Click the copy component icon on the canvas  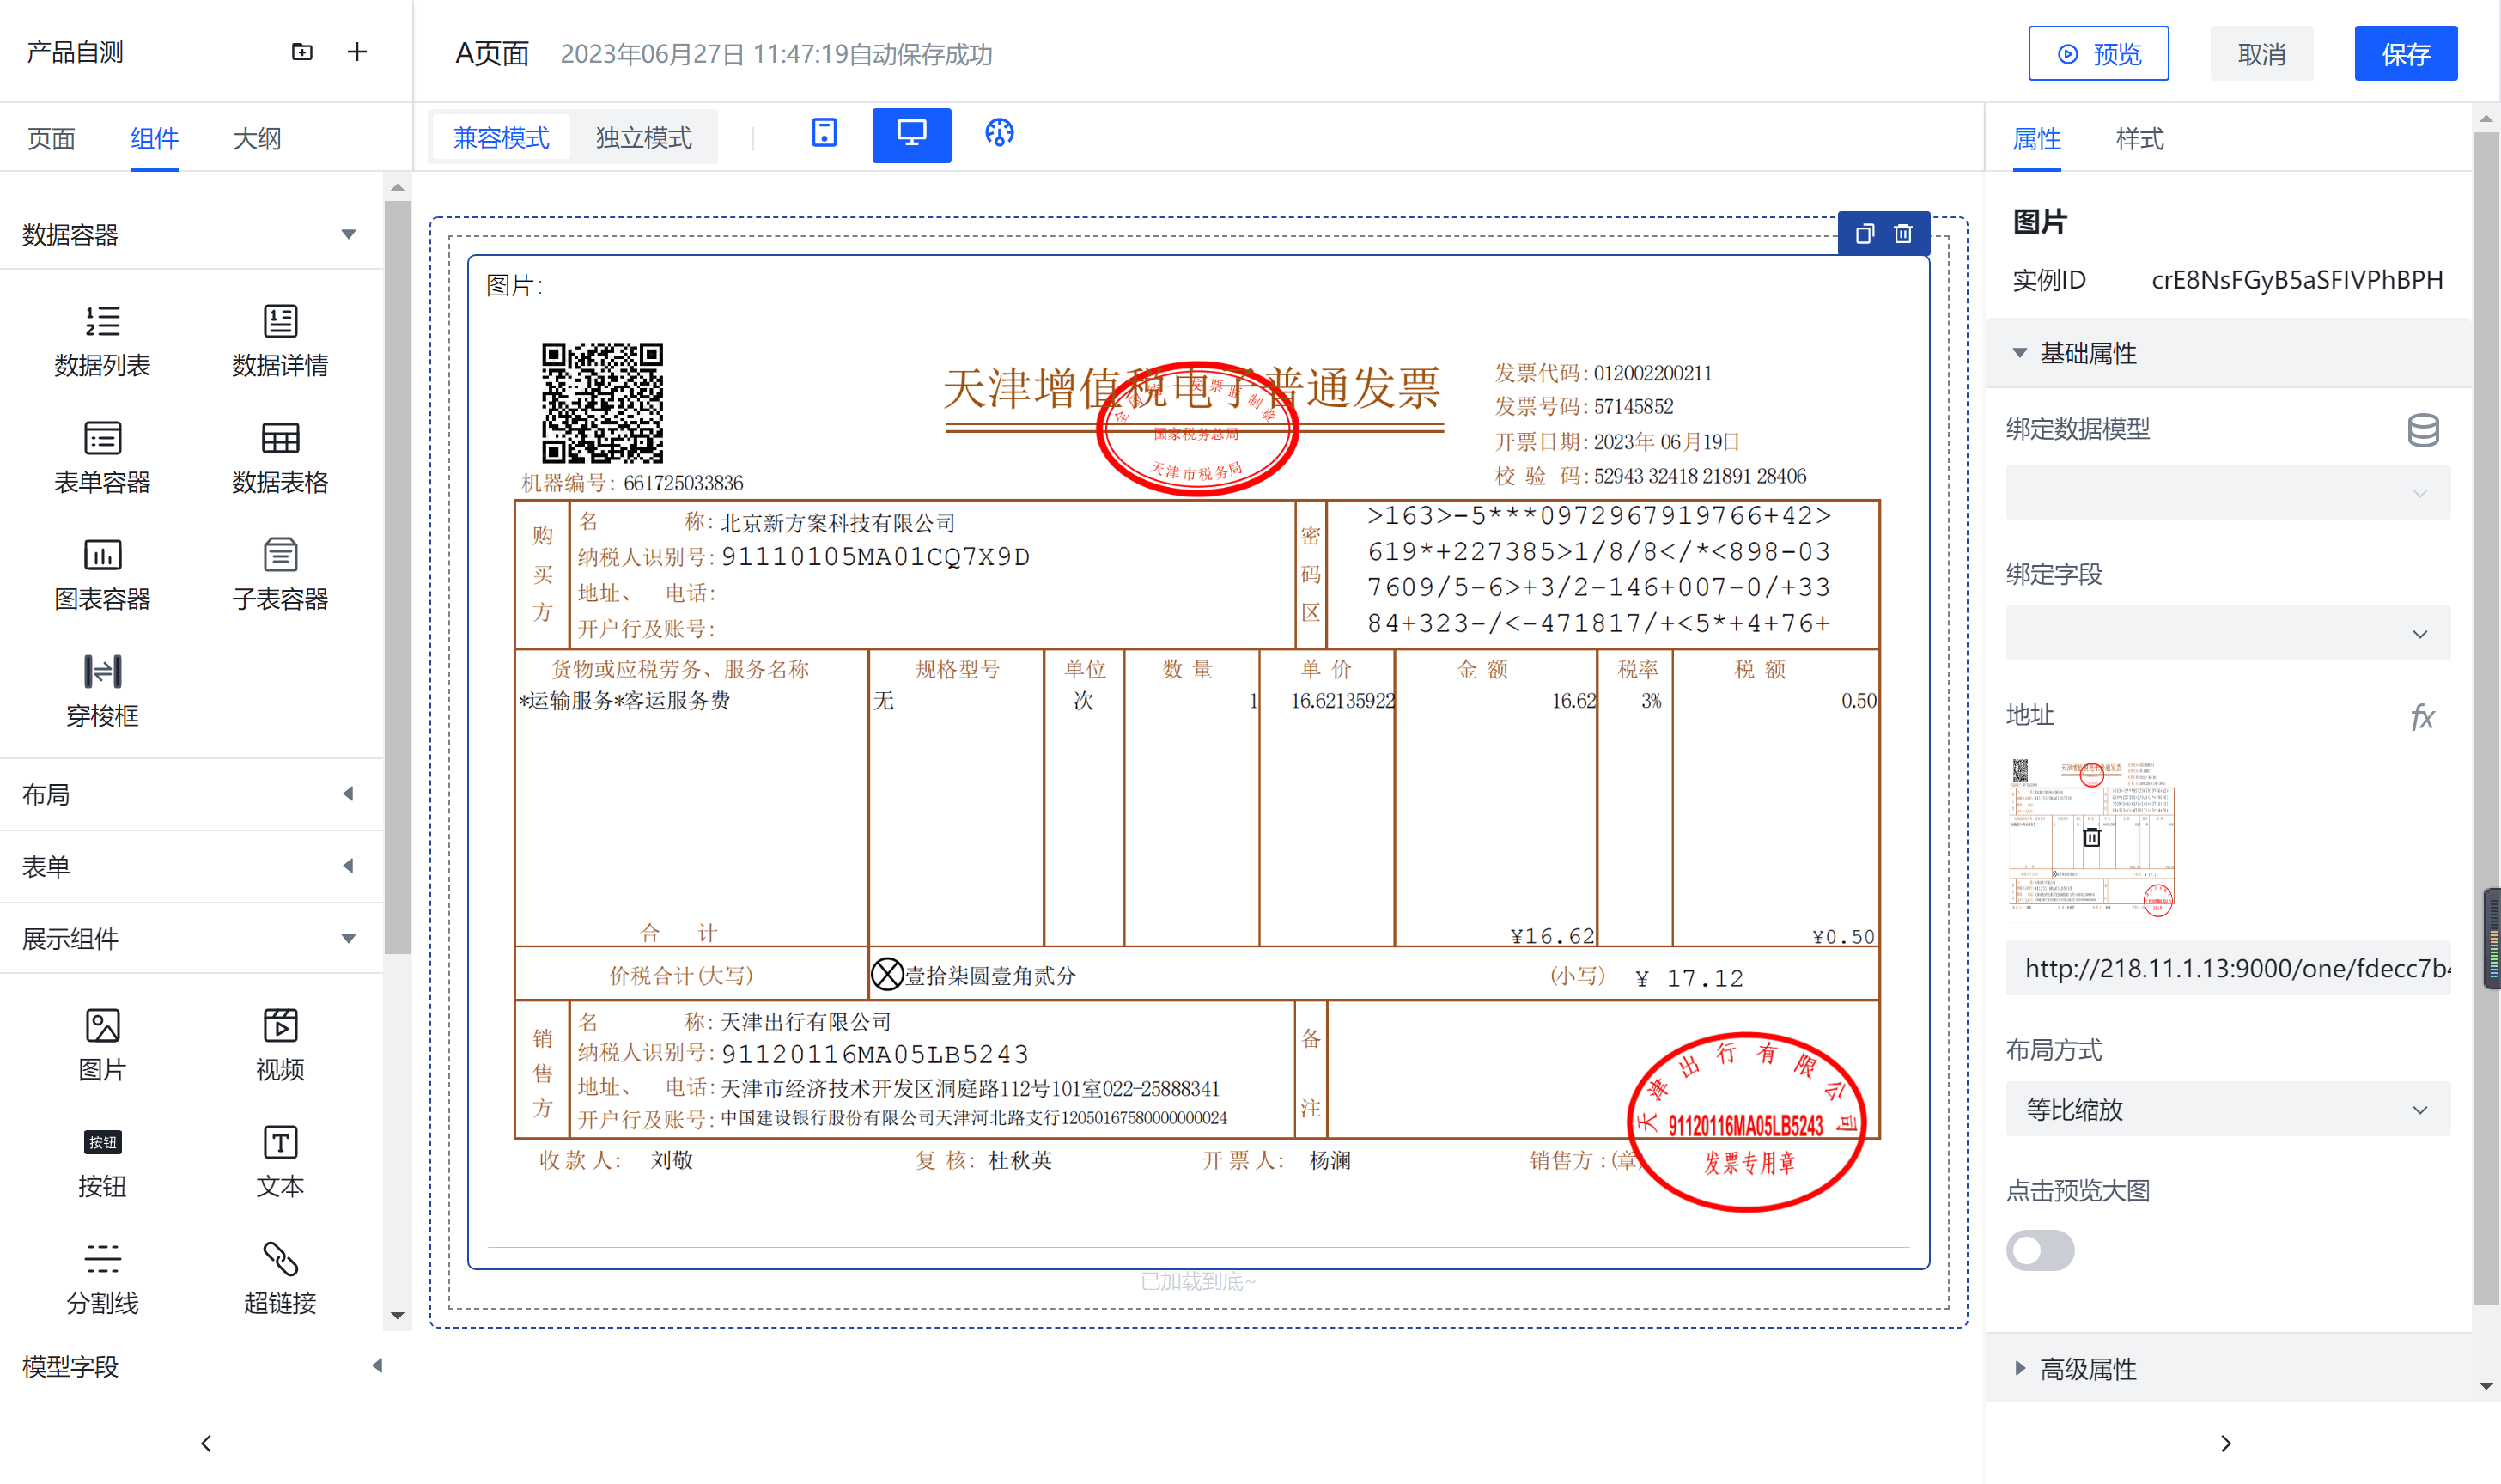pyautogui.click(x=1864, y=234)
